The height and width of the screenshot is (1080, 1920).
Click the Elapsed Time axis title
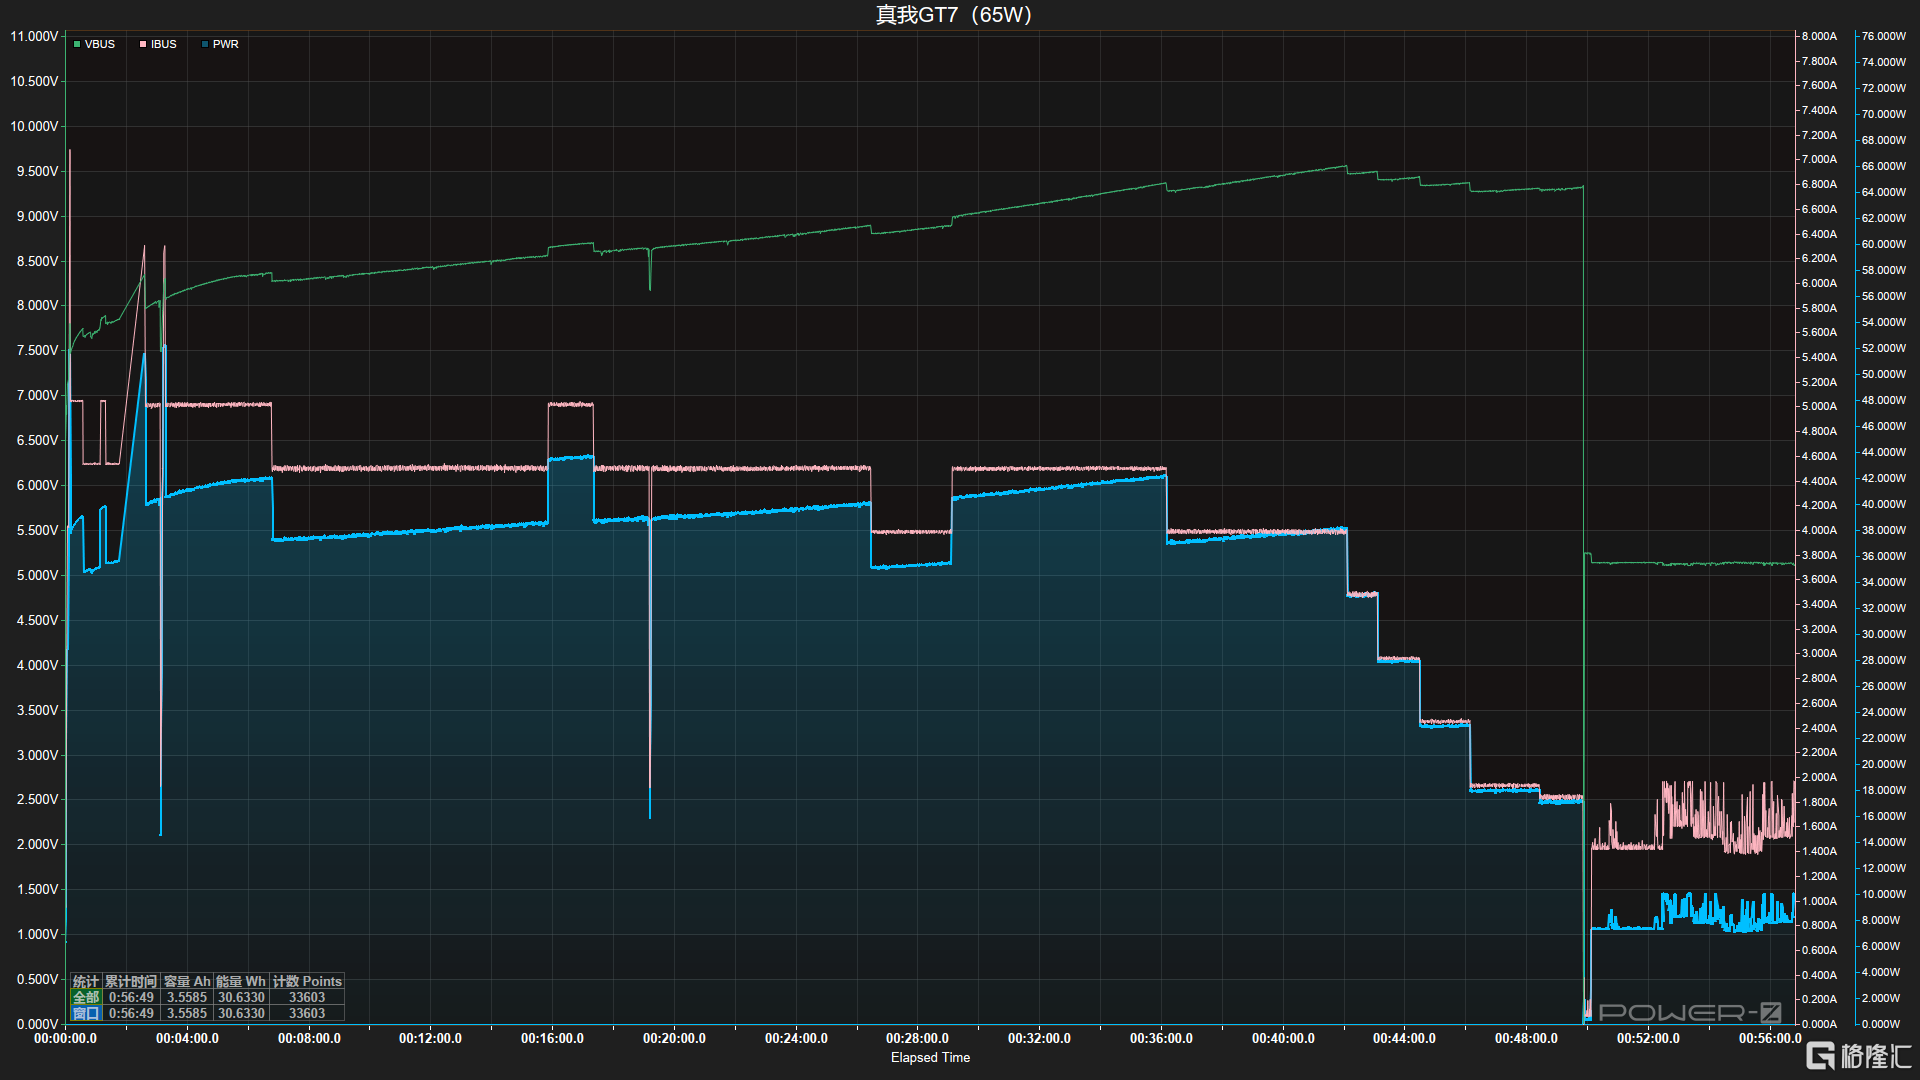(x=930, y=1058)
